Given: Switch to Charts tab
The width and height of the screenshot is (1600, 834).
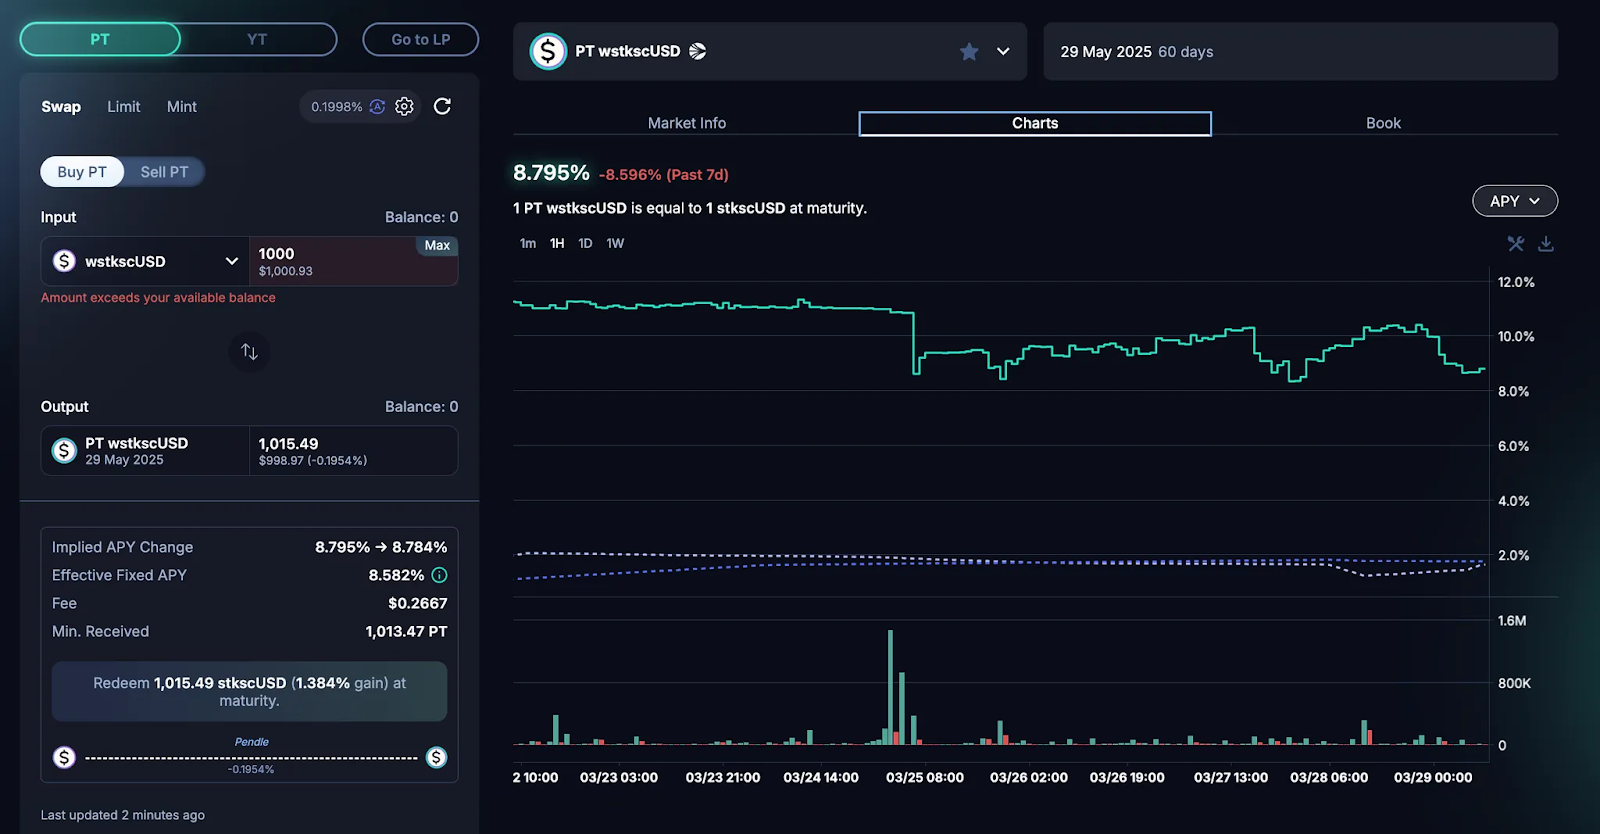Looking at the screenshot, I should point(1035,123).
